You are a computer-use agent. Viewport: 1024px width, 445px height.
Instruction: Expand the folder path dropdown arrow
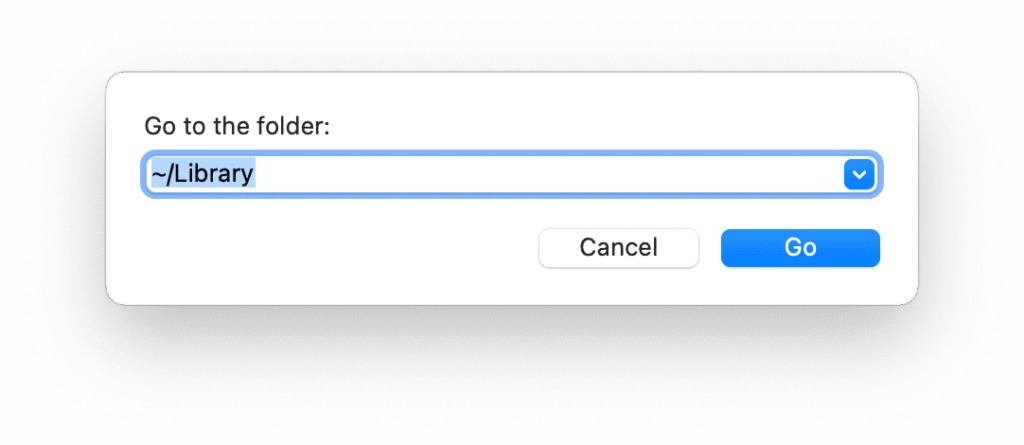pos(859,175)
